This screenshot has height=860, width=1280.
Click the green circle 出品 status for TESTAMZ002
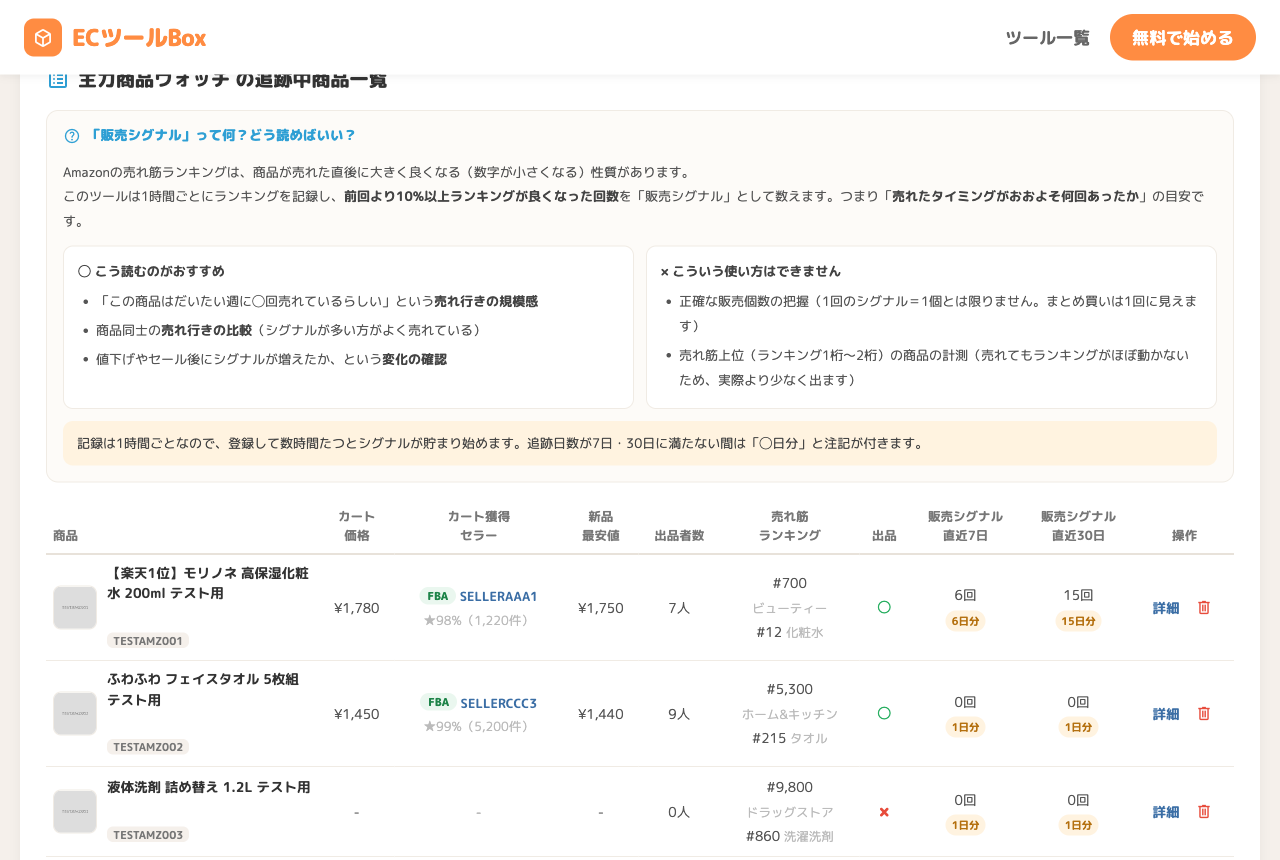coord(884,713)
